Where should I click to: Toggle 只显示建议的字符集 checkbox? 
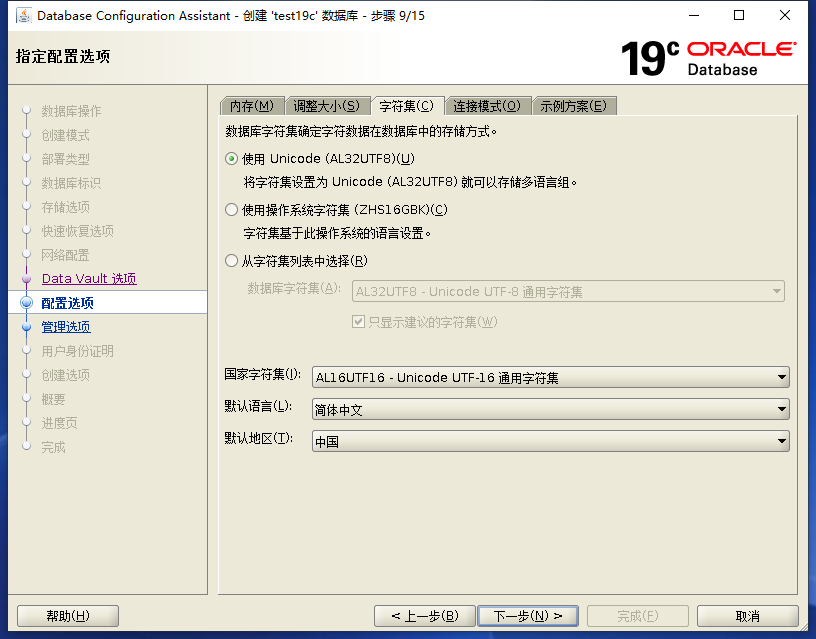coord(358,322)
